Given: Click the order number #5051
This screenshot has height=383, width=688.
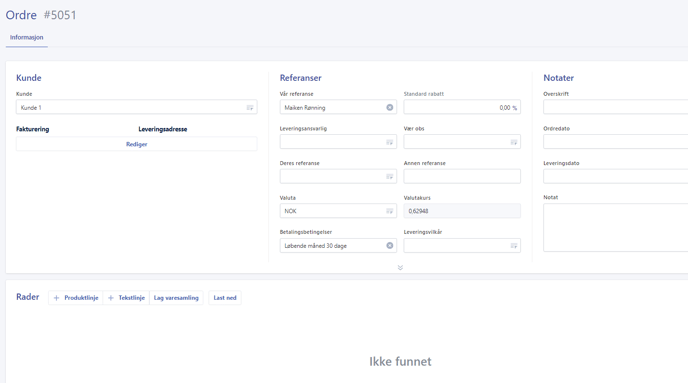Looking at the screenshot, I should (60, 15).
